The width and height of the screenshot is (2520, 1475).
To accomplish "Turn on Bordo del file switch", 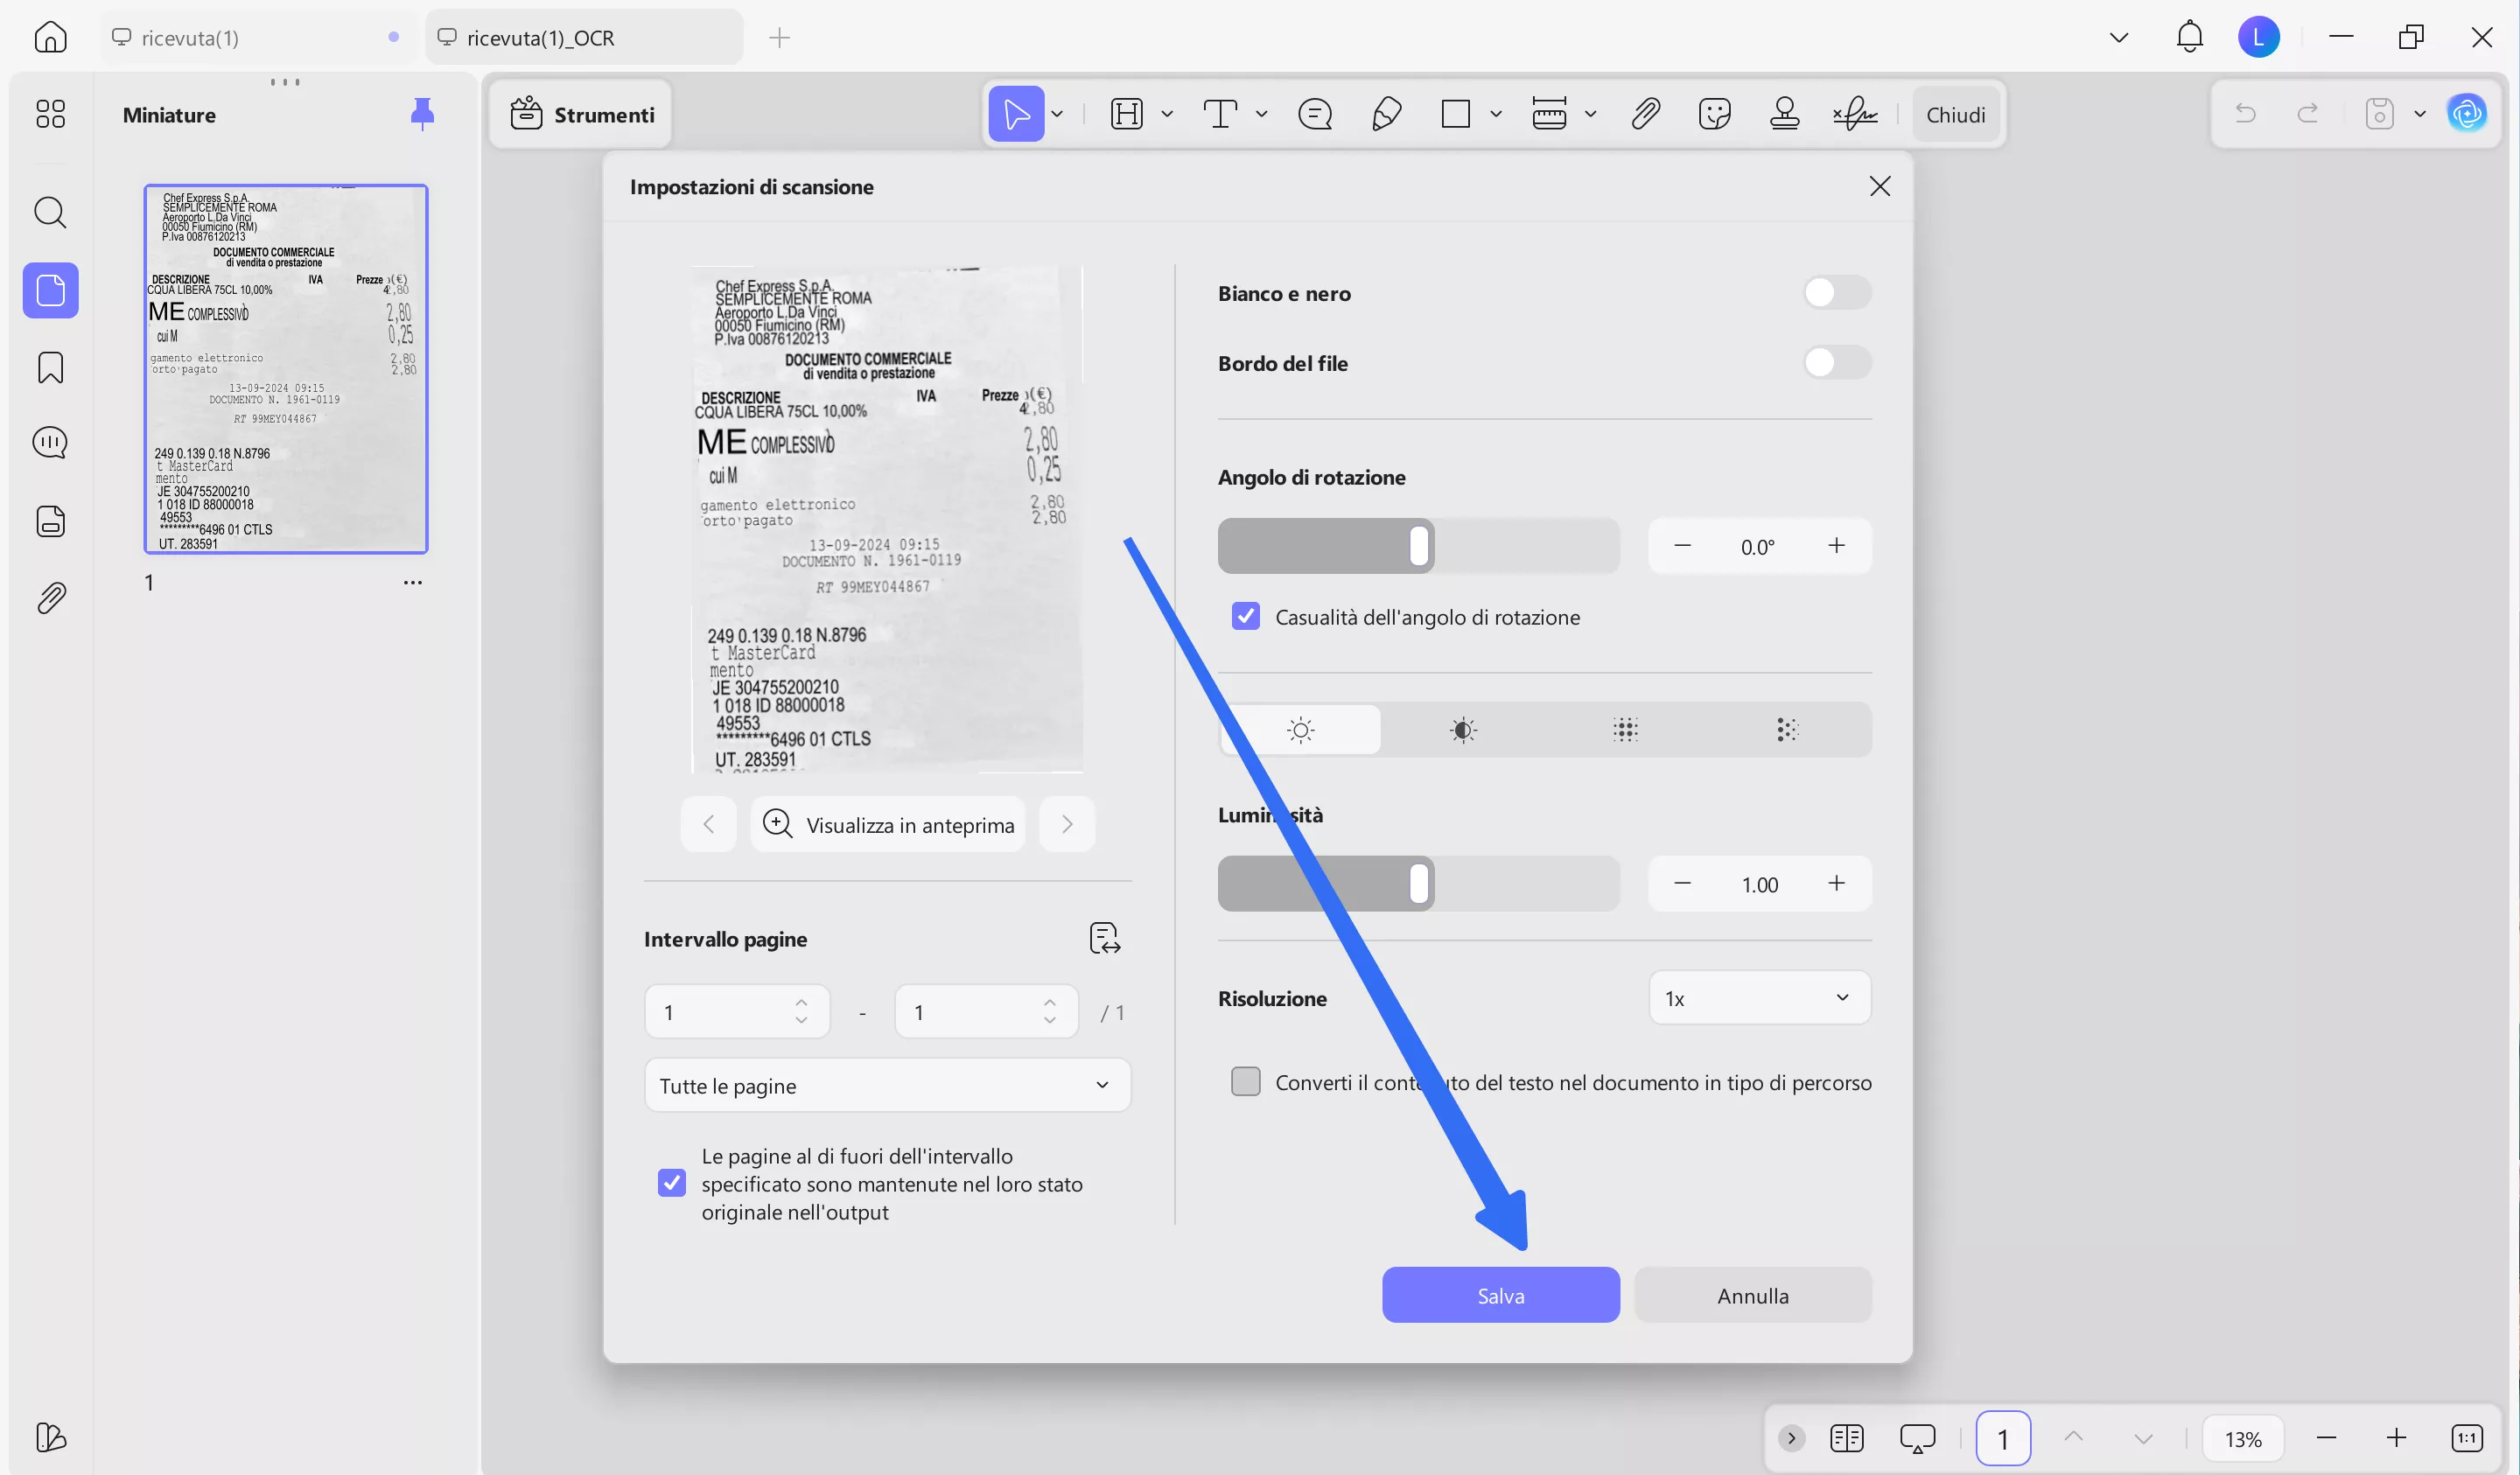I will click(1836, 363).
